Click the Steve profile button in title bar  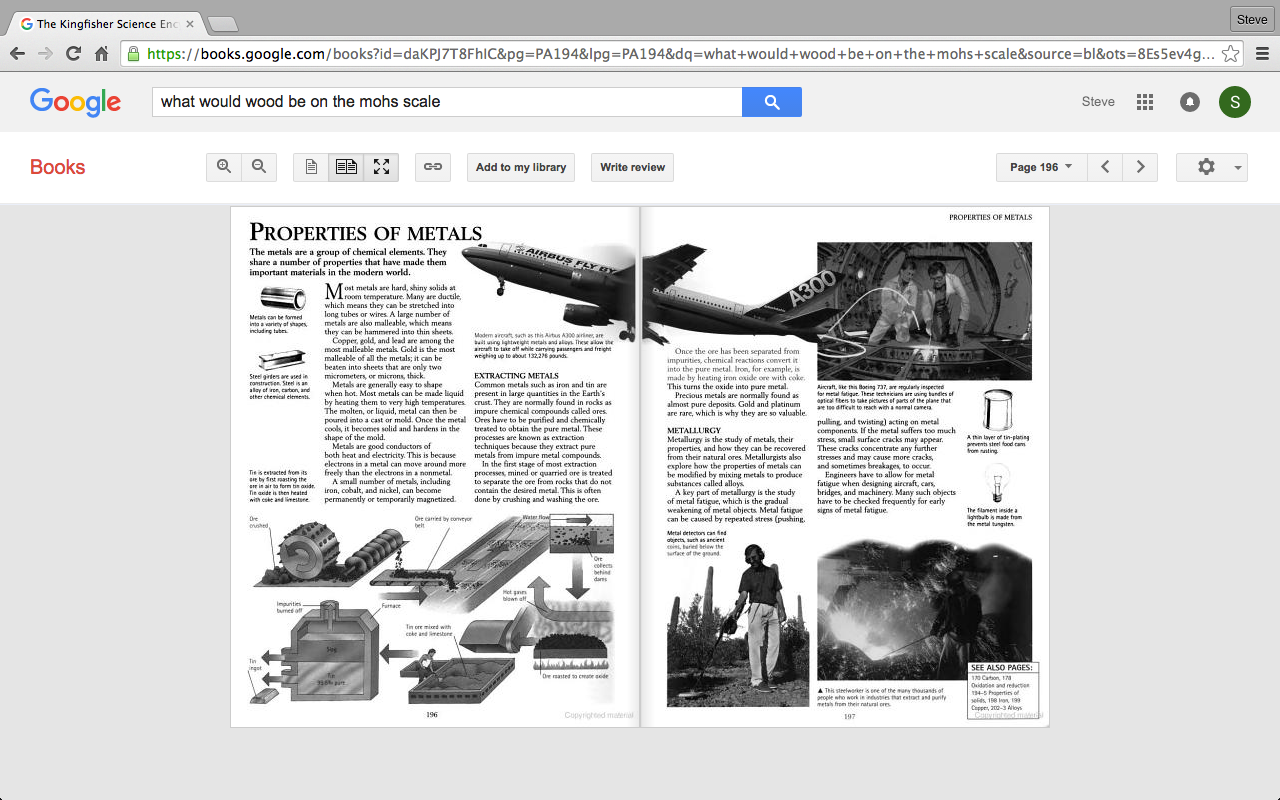[x=1252, y=19]
